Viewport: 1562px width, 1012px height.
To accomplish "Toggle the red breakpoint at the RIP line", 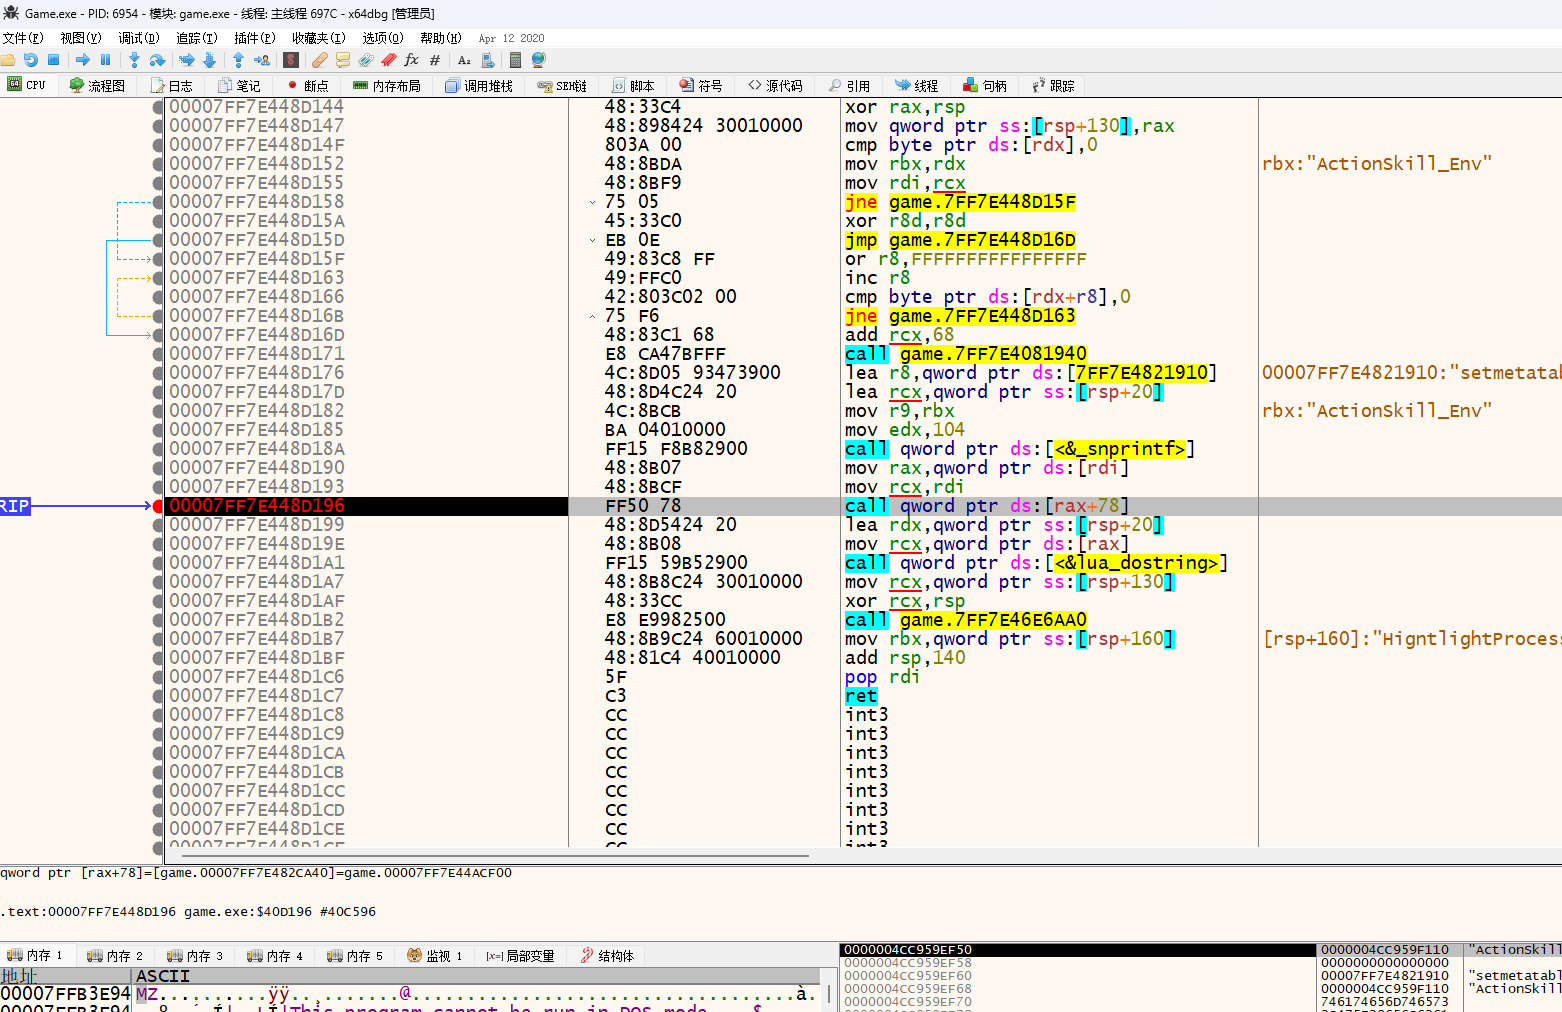I will (157, 506).
